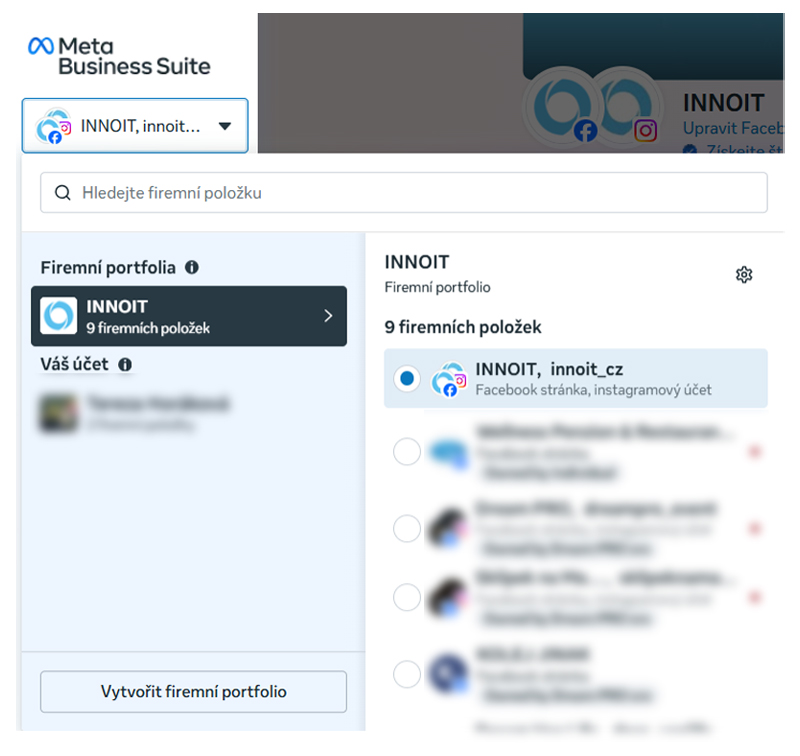Open INNOIT portfolio settings gear
800x756 pixels.
744,274
